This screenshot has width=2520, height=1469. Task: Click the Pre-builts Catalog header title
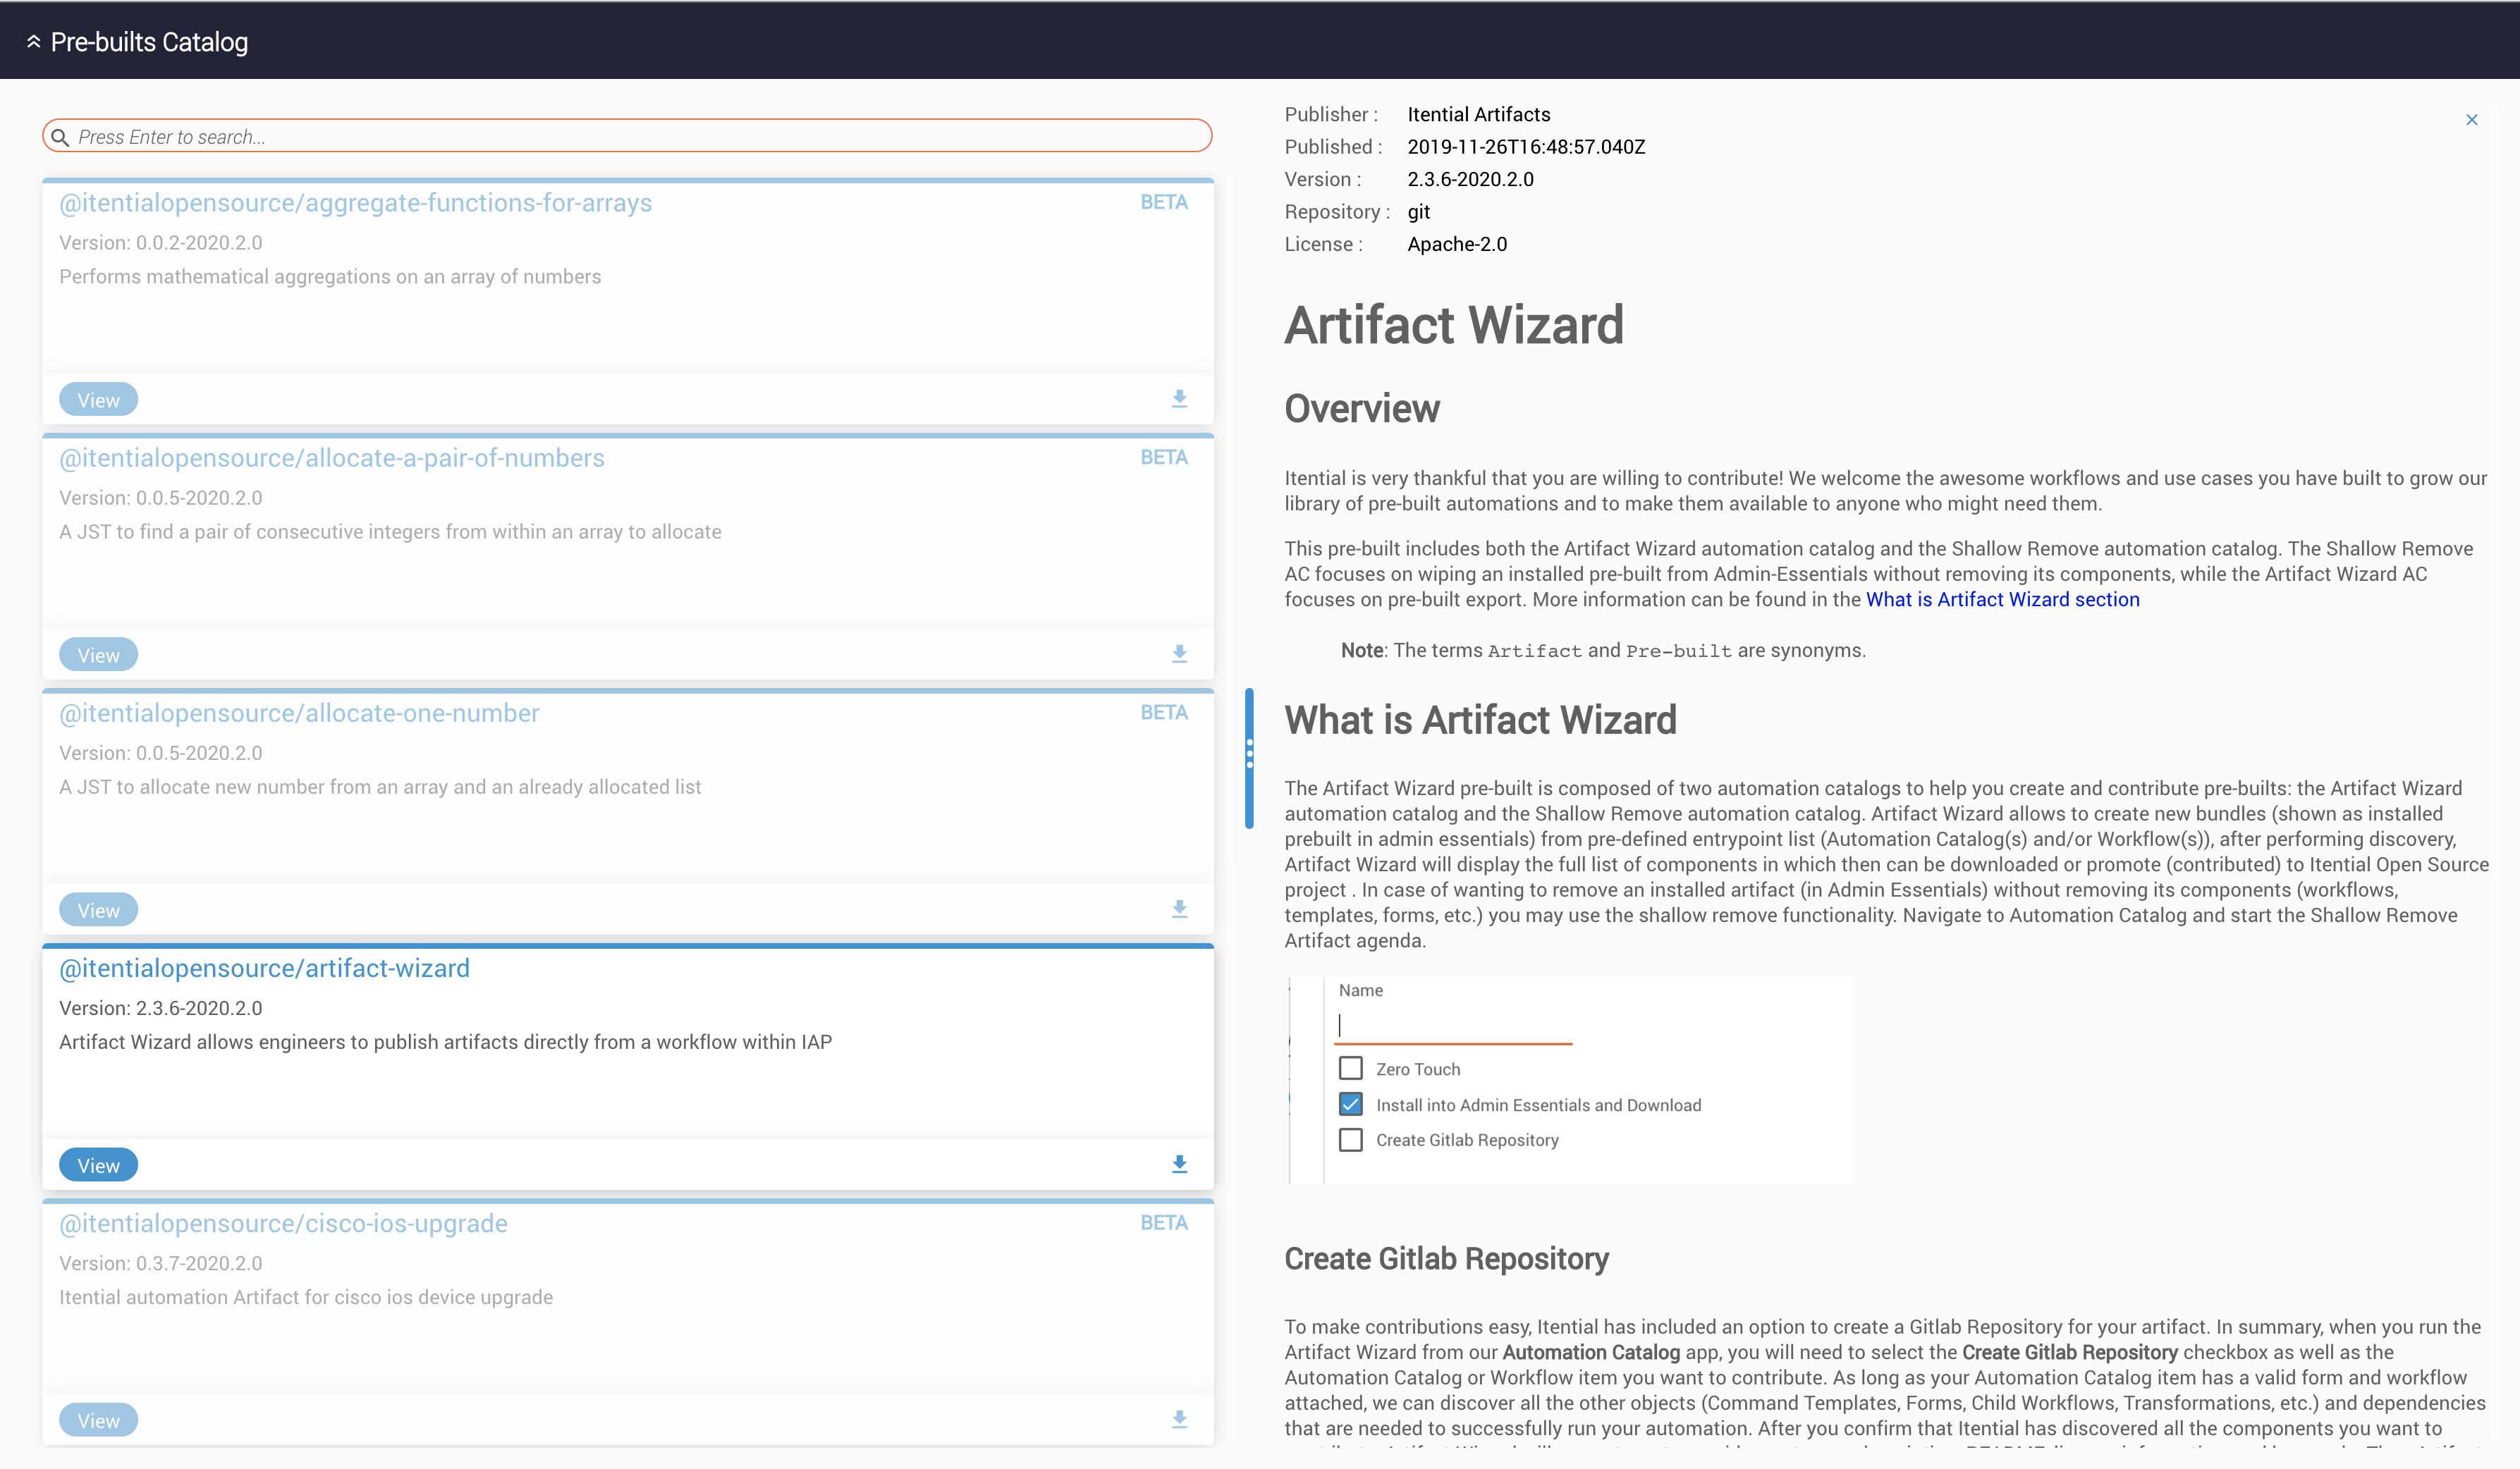coord(149,42)
